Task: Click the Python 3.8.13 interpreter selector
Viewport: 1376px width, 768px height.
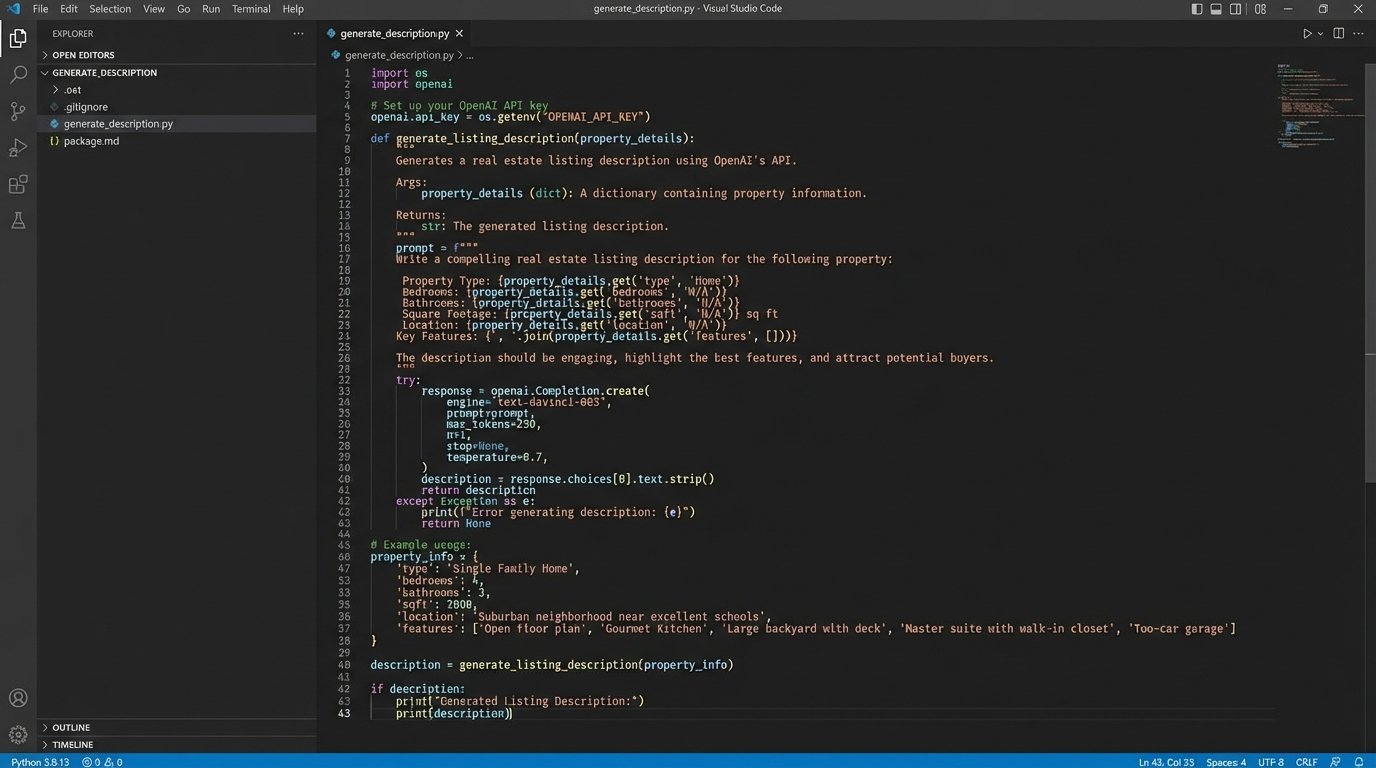Action: click(40, 762)
